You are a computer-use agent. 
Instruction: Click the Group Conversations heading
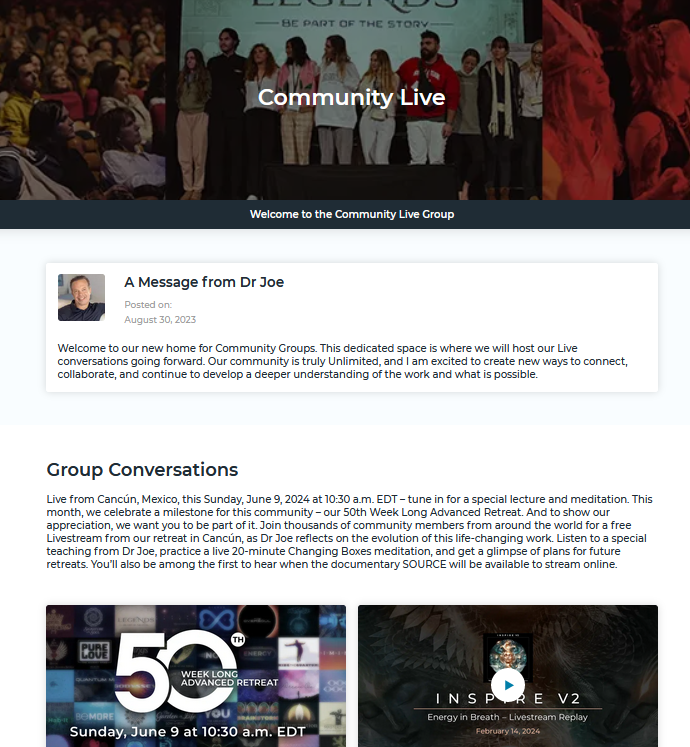[x=142, y=470]
